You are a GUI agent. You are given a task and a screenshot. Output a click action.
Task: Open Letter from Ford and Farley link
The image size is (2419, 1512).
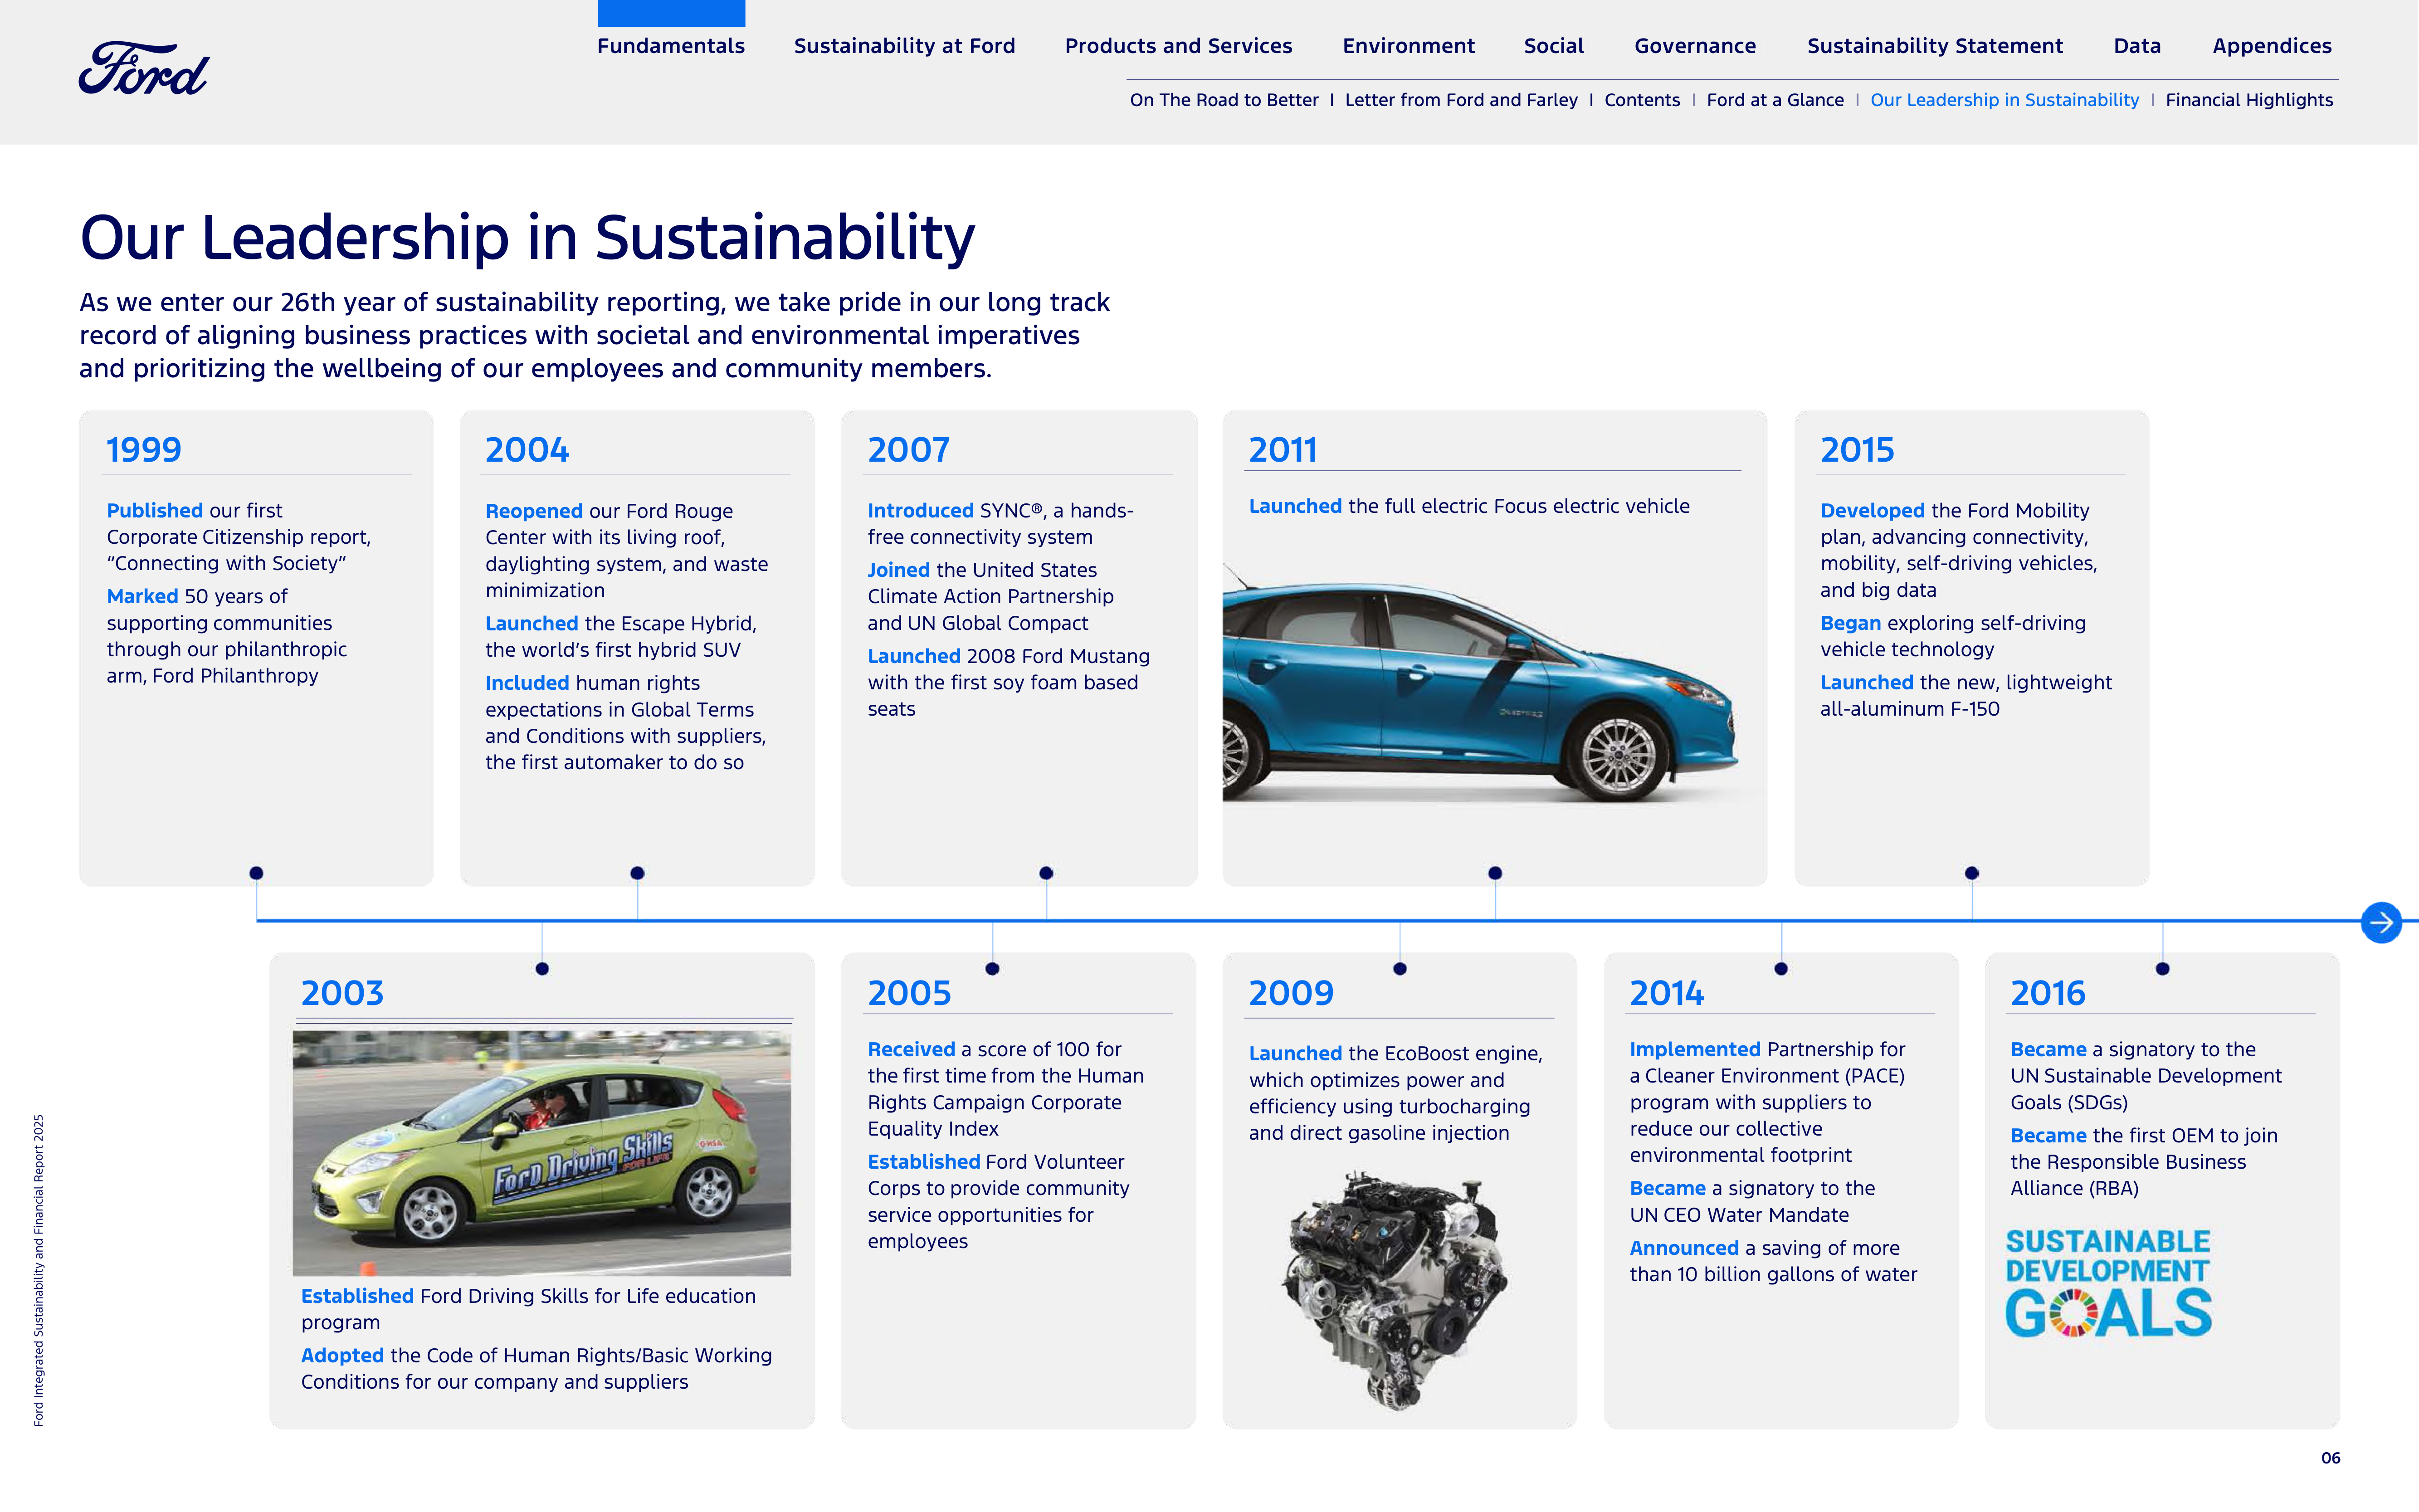click(x=1461, y=100)
